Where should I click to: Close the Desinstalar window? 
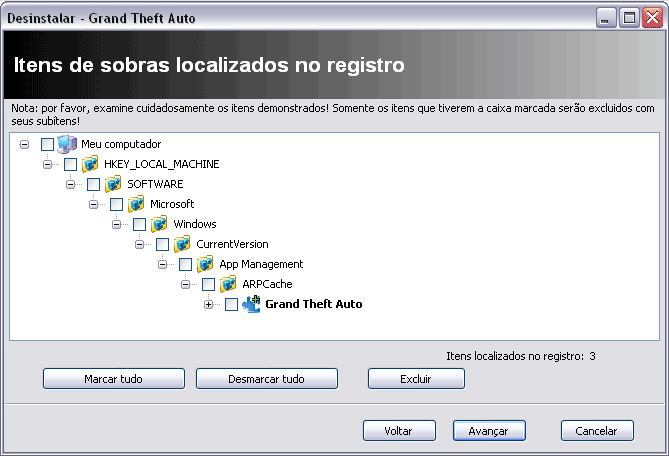653,18
